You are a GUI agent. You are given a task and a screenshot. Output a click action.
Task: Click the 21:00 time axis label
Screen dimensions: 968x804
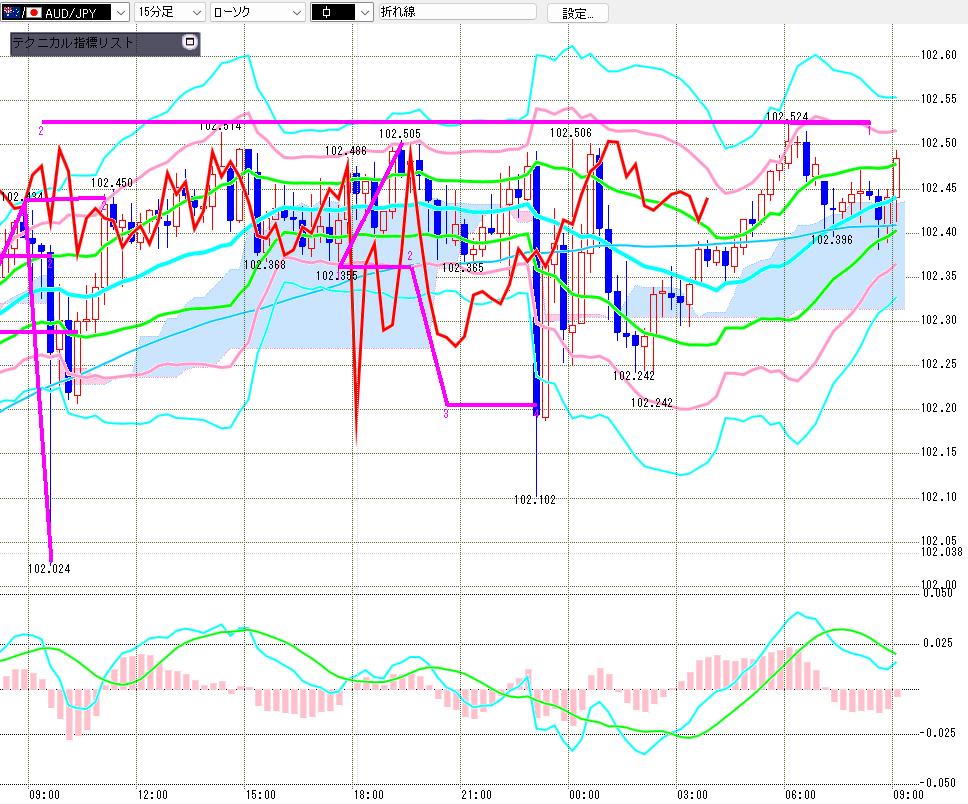coord(476,795)
